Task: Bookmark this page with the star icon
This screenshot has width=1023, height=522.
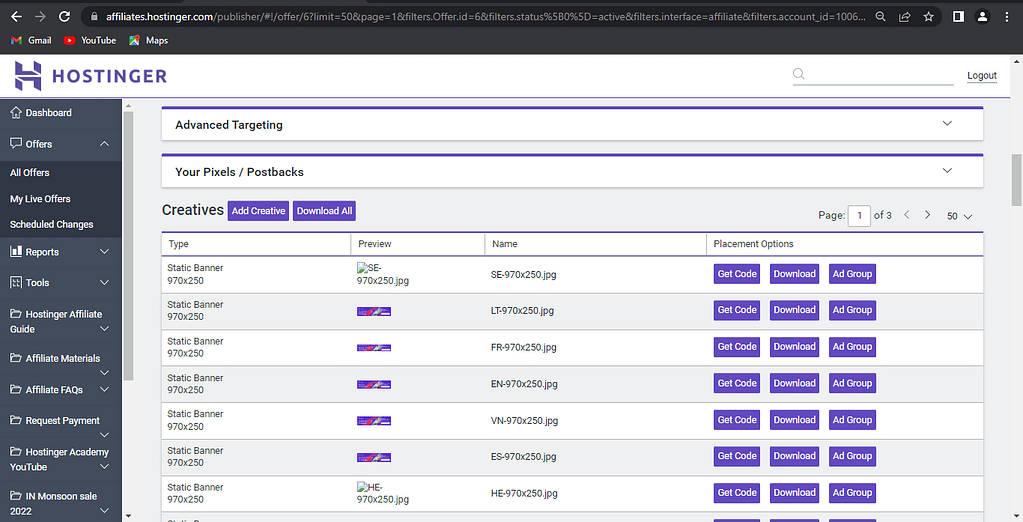Action: pyautogui.click(x=928, y=17)
